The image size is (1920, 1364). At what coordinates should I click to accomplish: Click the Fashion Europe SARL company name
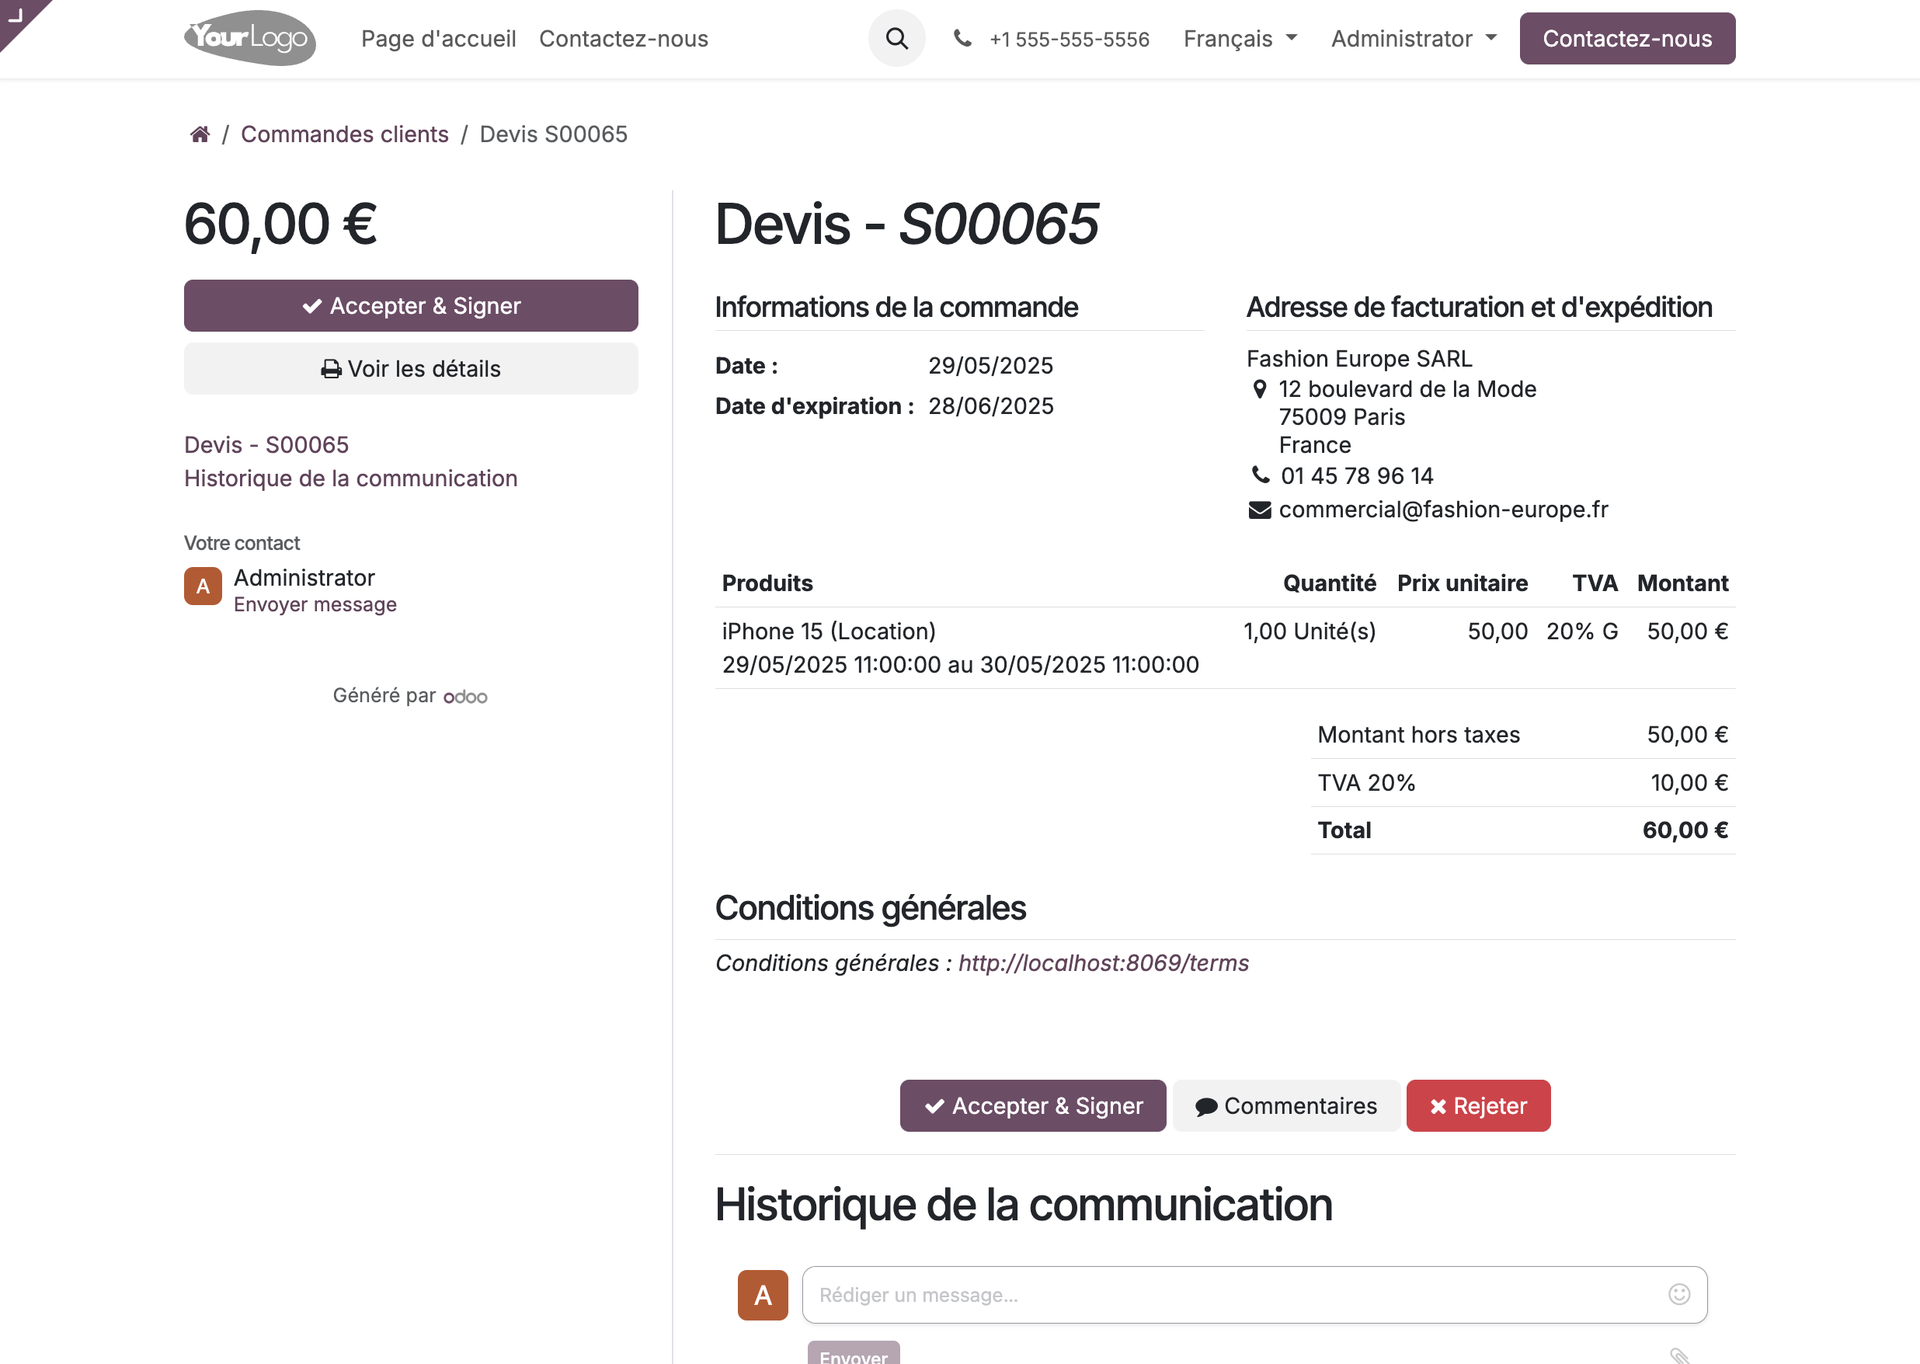(1359, 358)
